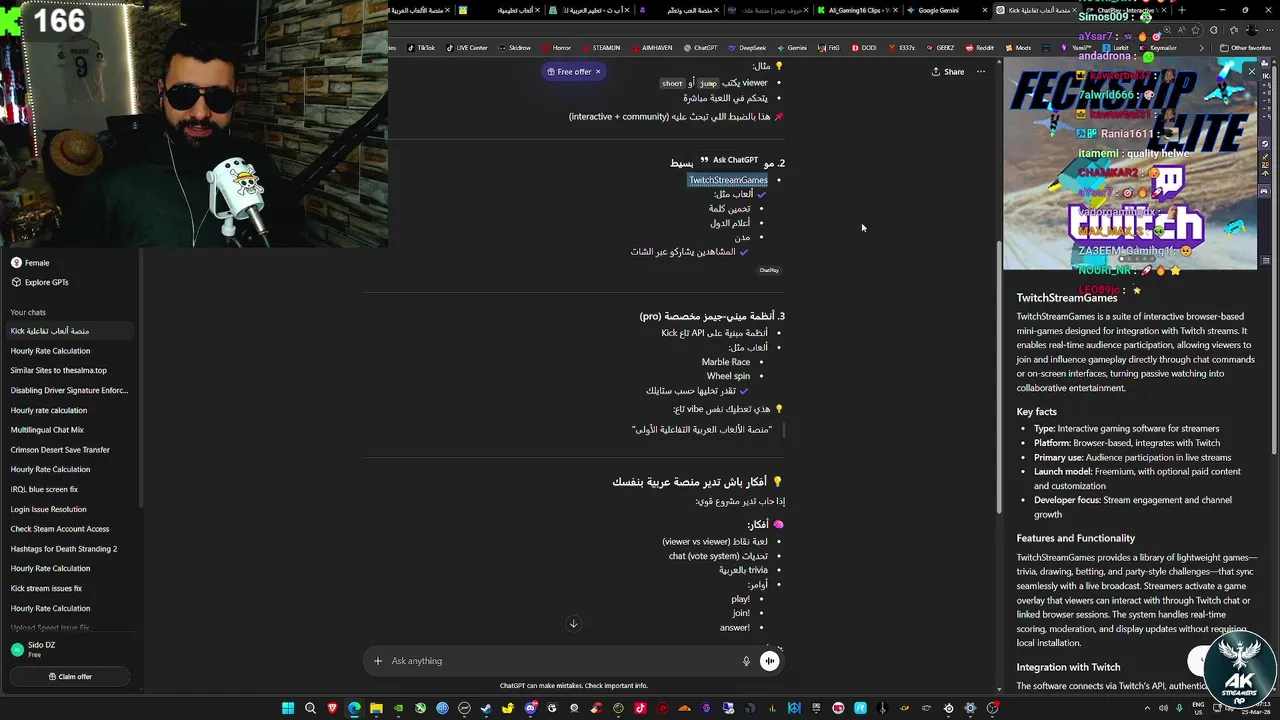
Task: Open a new browser tab
Action: 1182,10
